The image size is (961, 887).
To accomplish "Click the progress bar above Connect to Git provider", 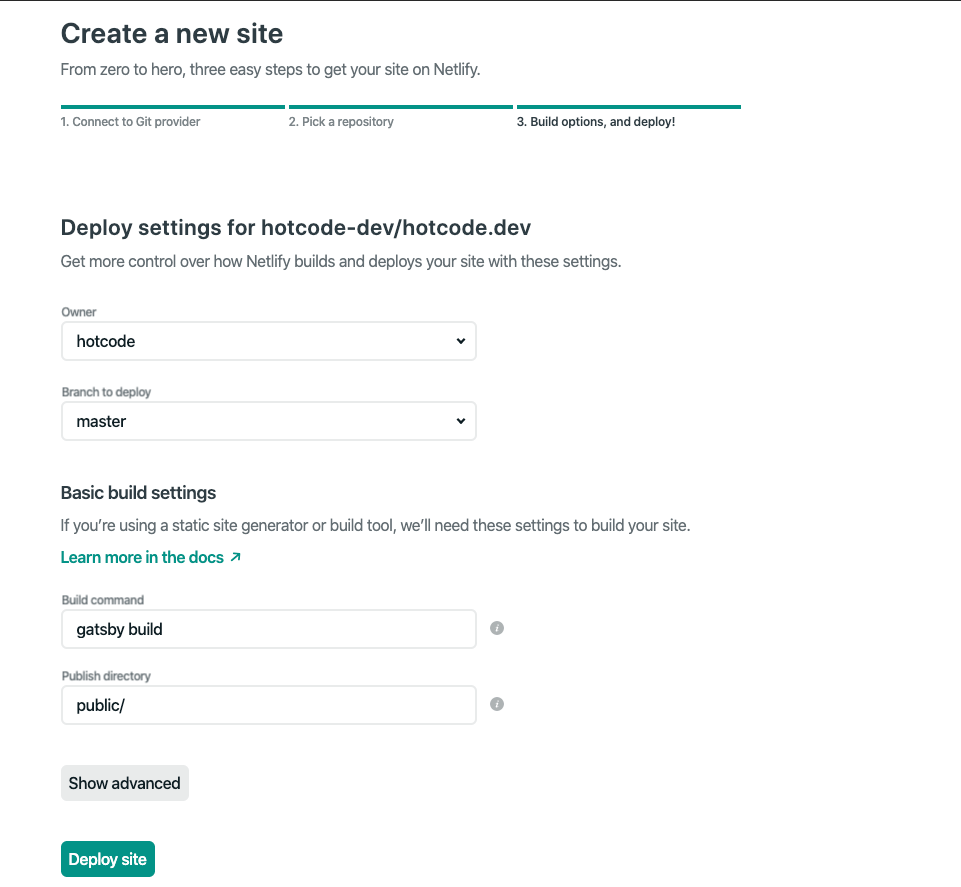I will [x=172, y=106].
